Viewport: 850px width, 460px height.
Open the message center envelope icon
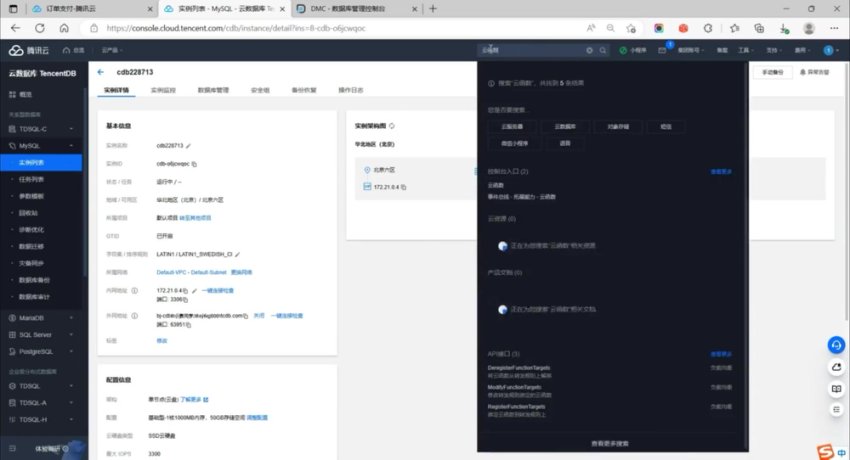(662, 50)
